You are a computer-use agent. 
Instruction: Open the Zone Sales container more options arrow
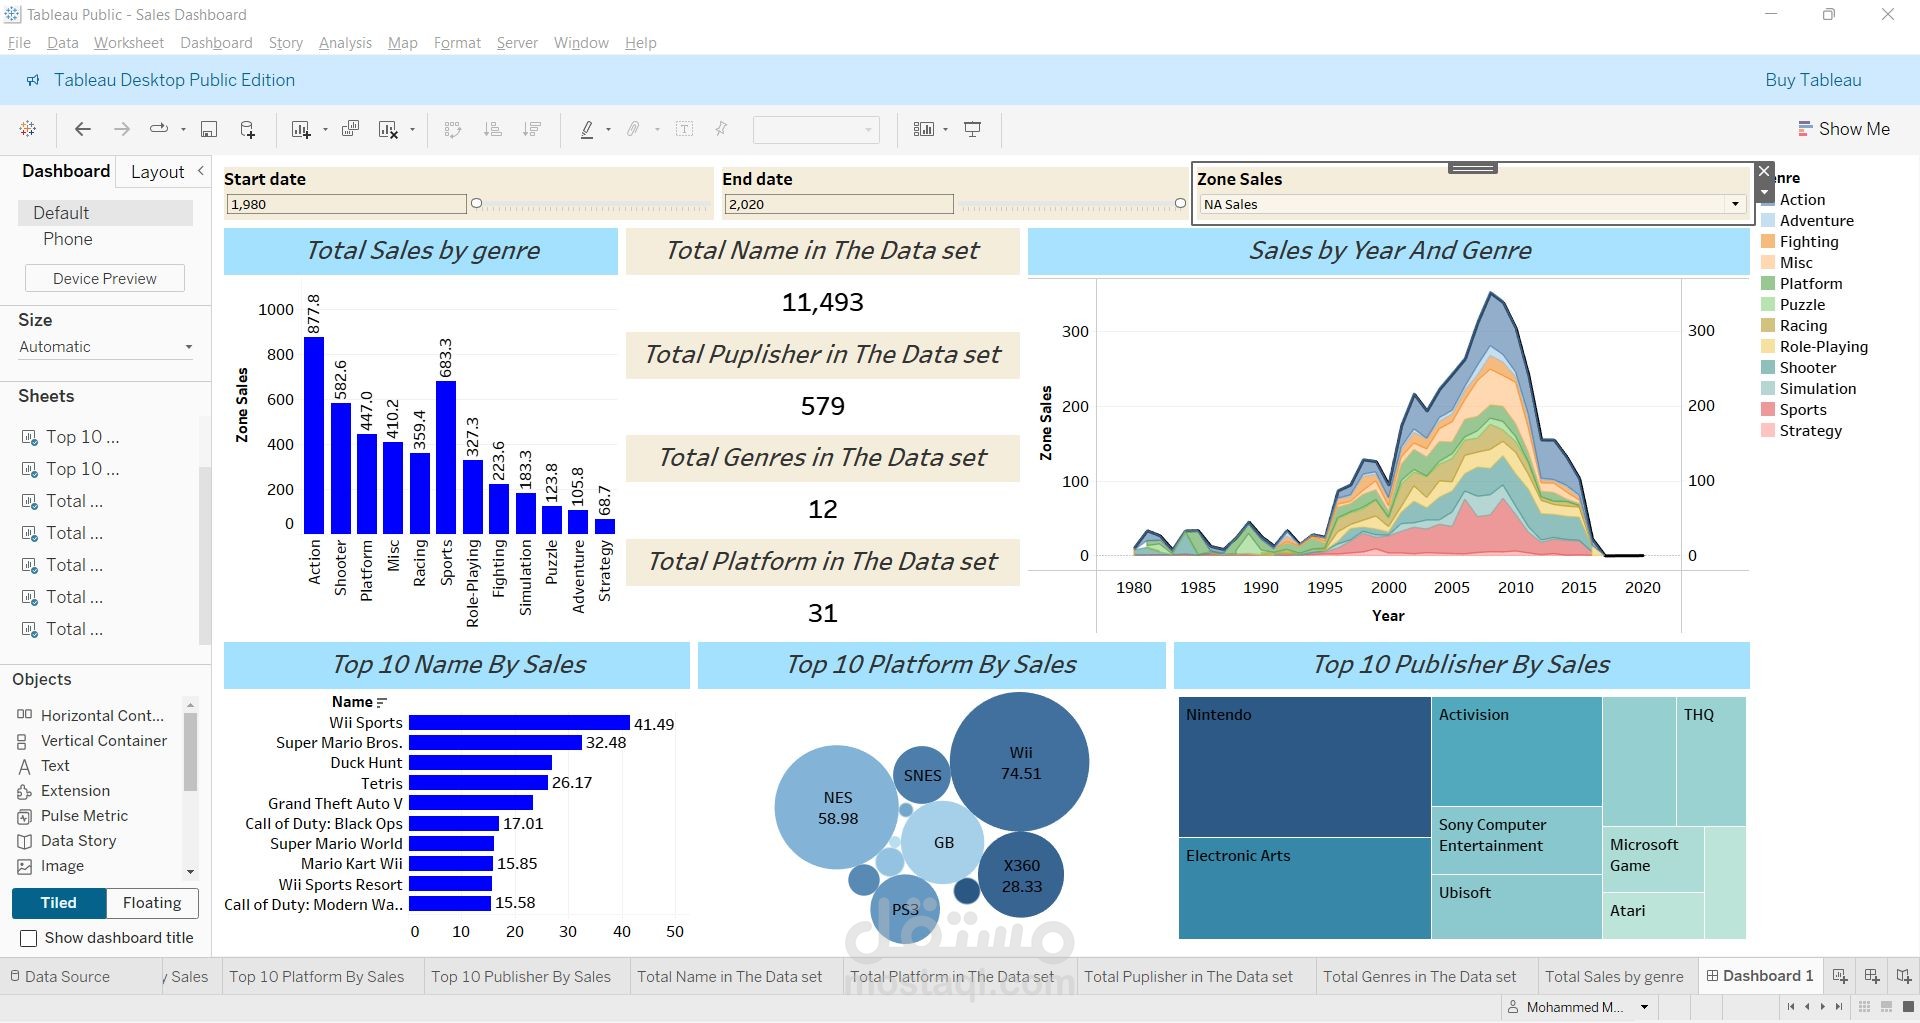(1765, 193)
